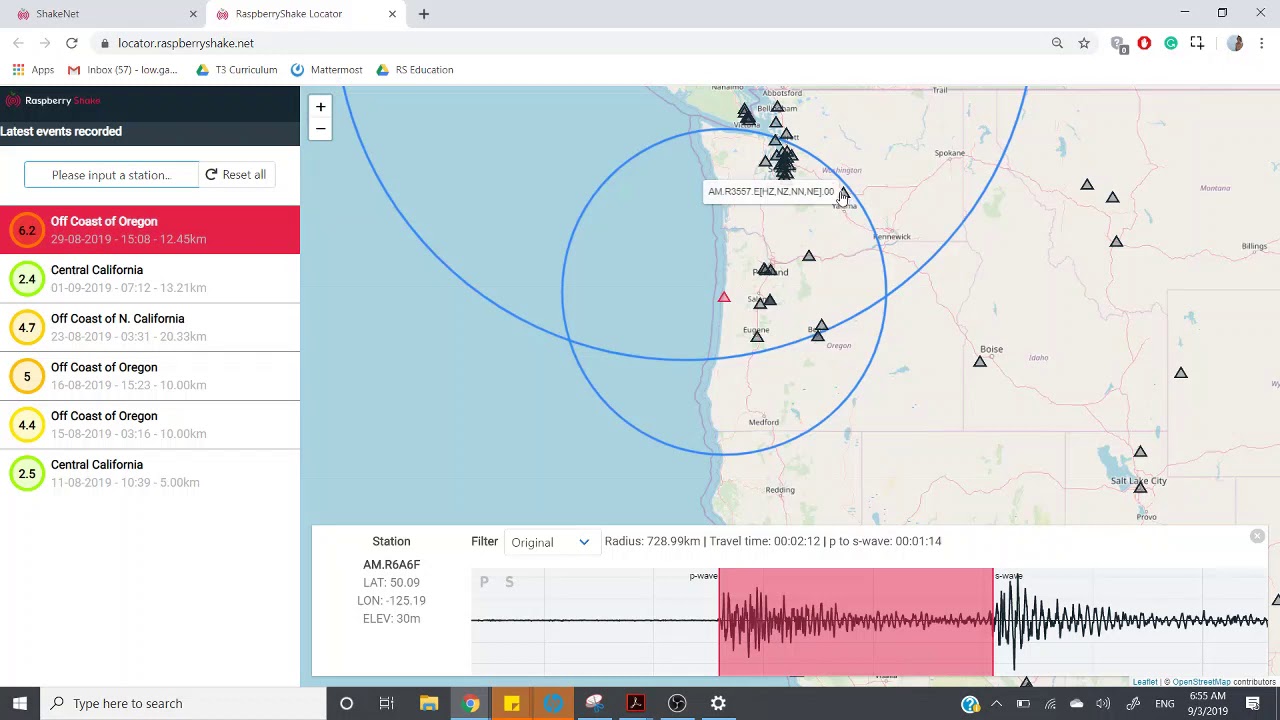Click the magnitude 2.5 circle badge
Viewport: 1280px width, 720px height.
27,473
